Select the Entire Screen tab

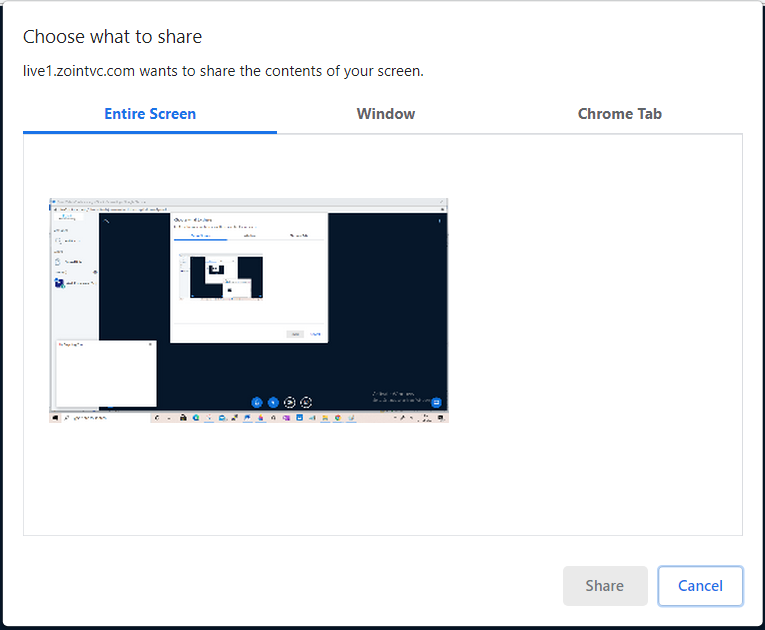[150, 114]
